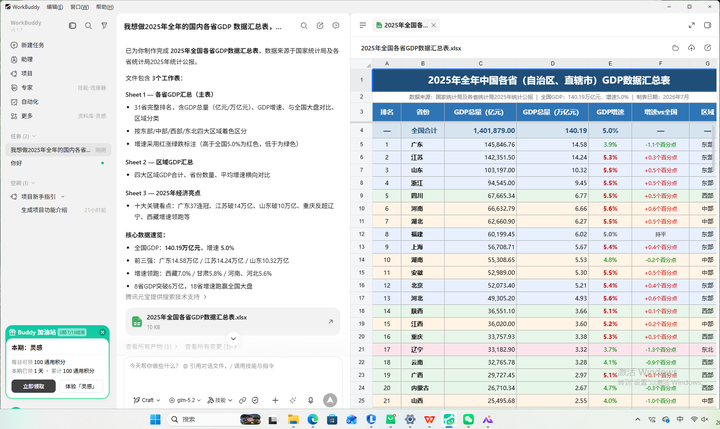Open the 帮助 menu

click(105, 7)
